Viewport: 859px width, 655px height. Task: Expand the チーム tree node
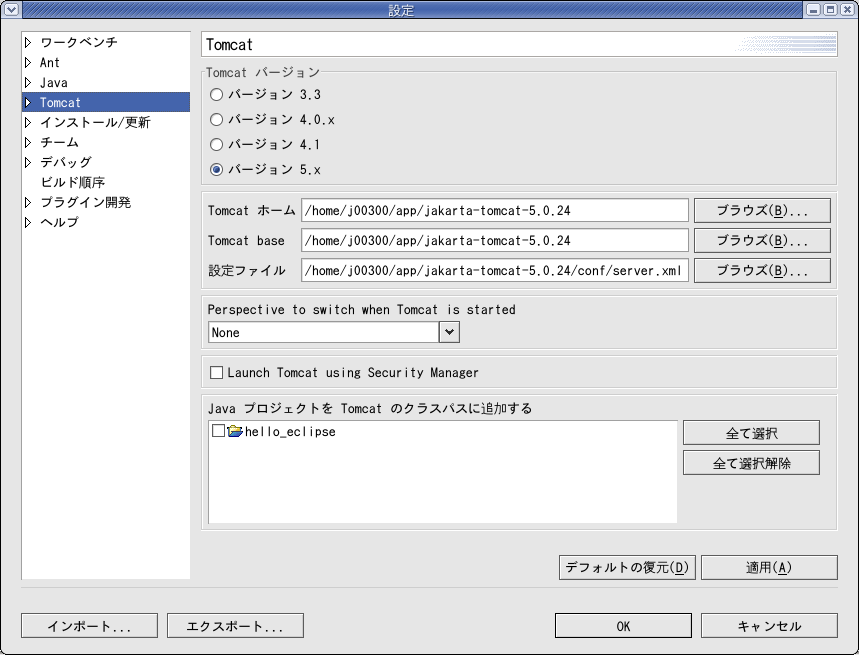click(28, 142)
